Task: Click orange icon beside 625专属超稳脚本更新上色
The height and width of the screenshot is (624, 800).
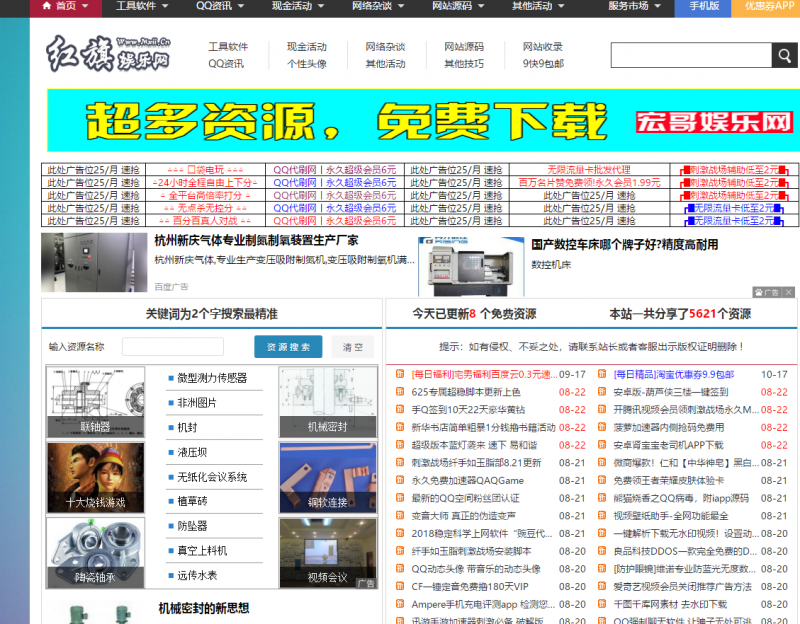Action: click(x=400, y=392)
